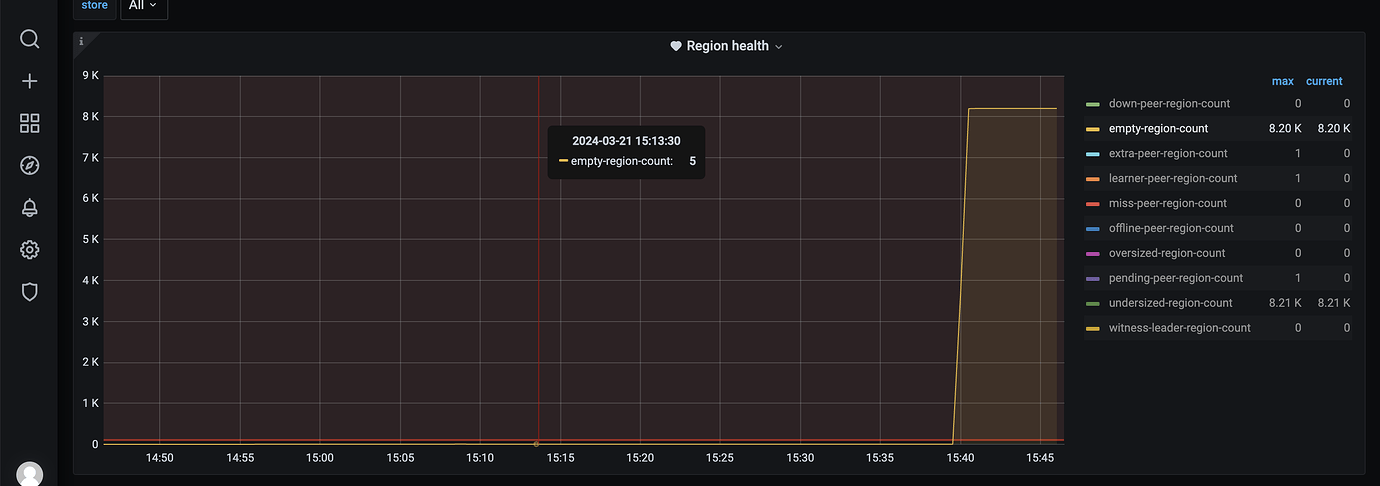The height and width of the screenshot is (486, 1380).
Task: Open the Server Admin shield icon
Action: [x=30, y=291]
